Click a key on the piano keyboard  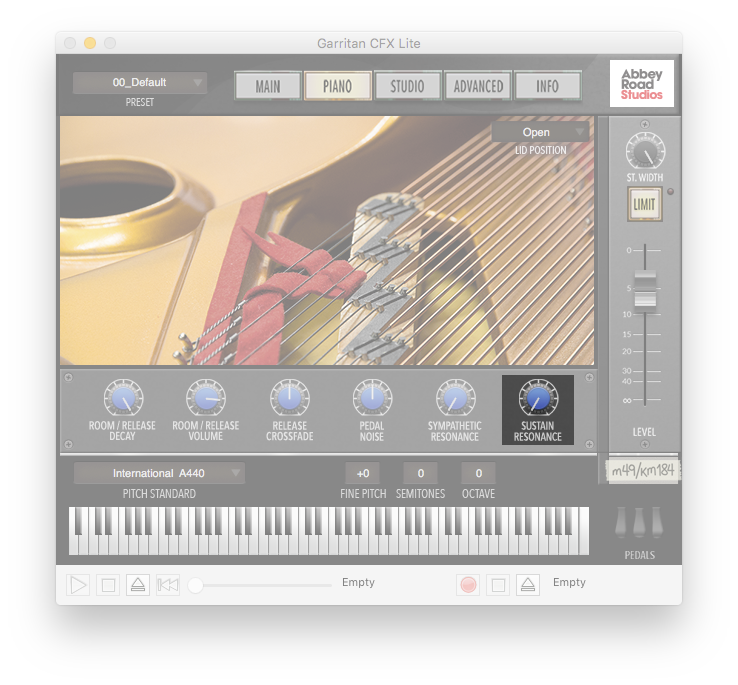click(x=329, y=531)
